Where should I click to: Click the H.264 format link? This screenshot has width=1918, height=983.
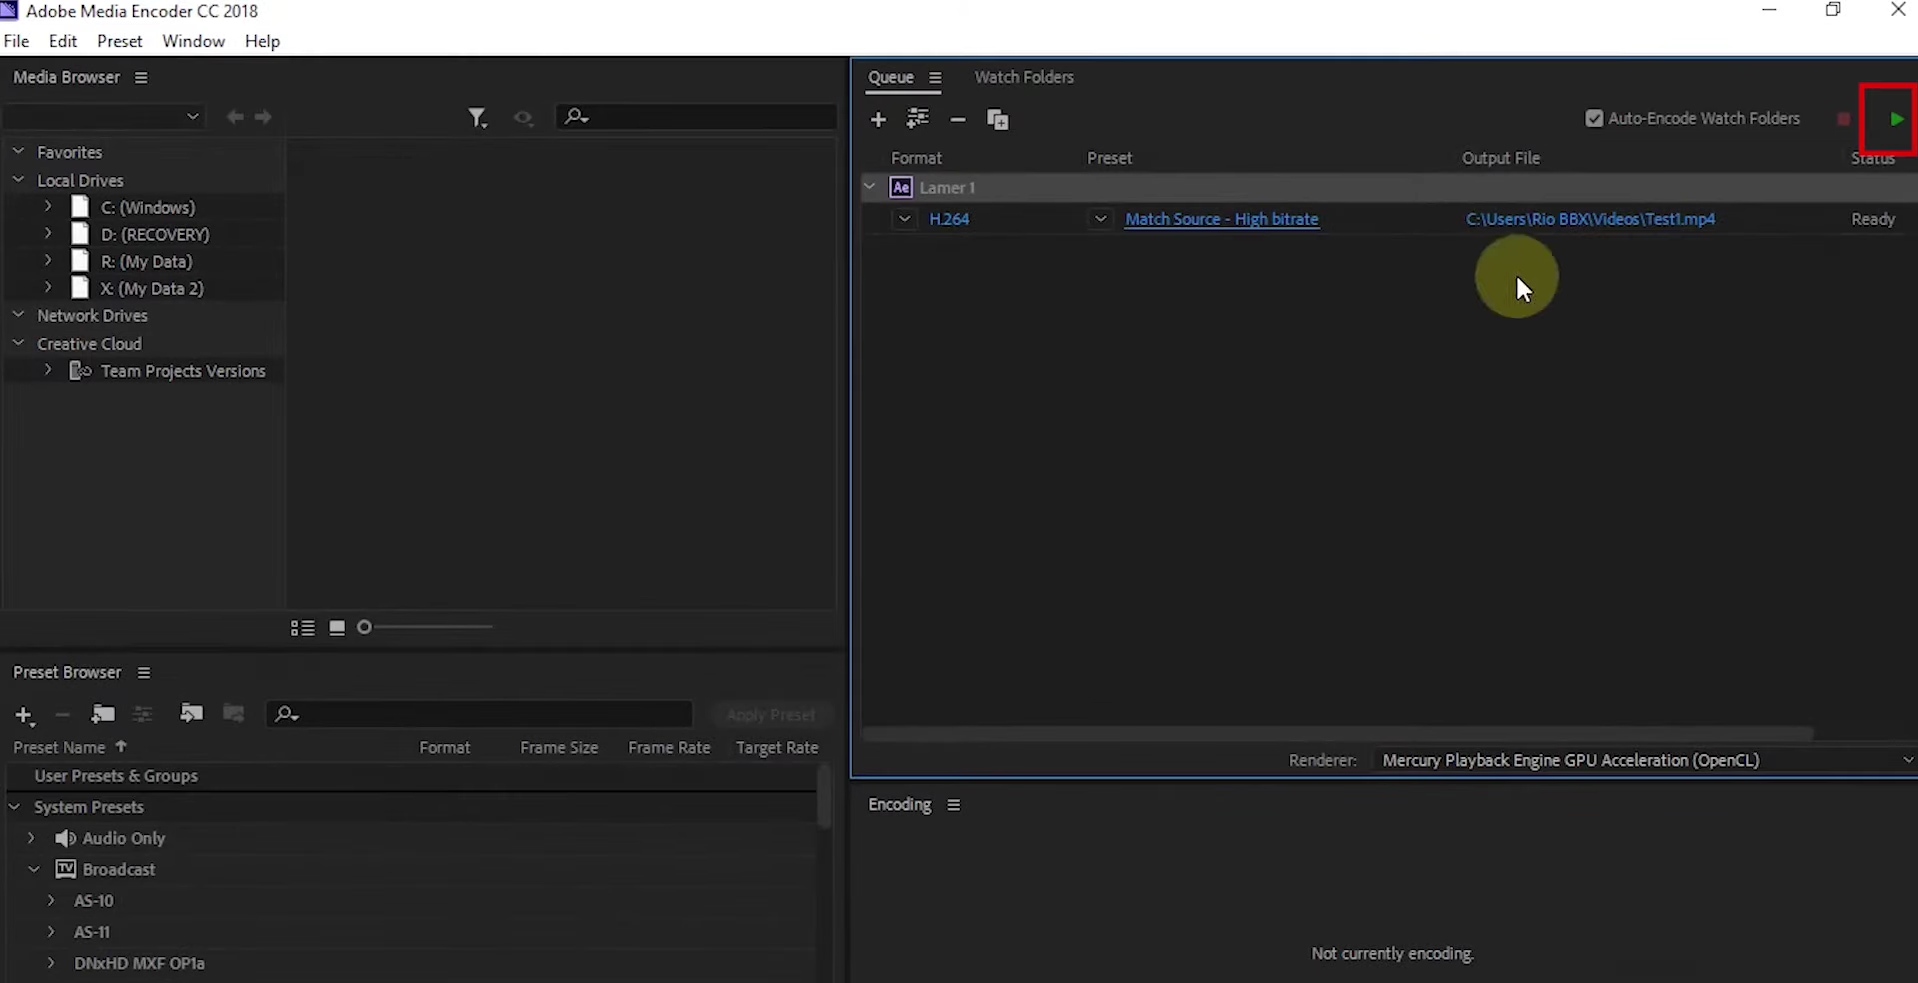coord(949,219)
